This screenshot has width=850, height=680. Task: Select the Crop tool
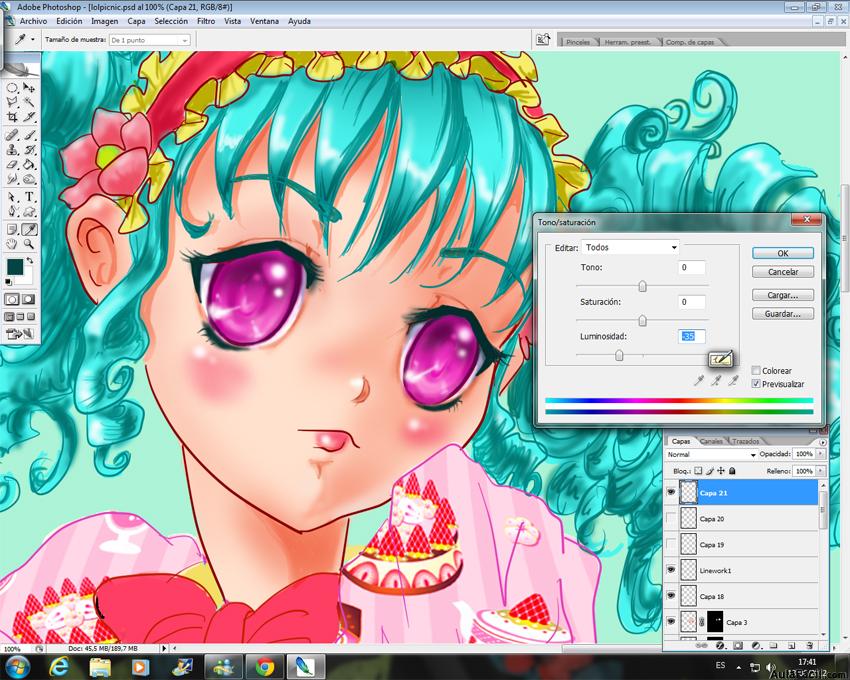(x=12, y=116)
